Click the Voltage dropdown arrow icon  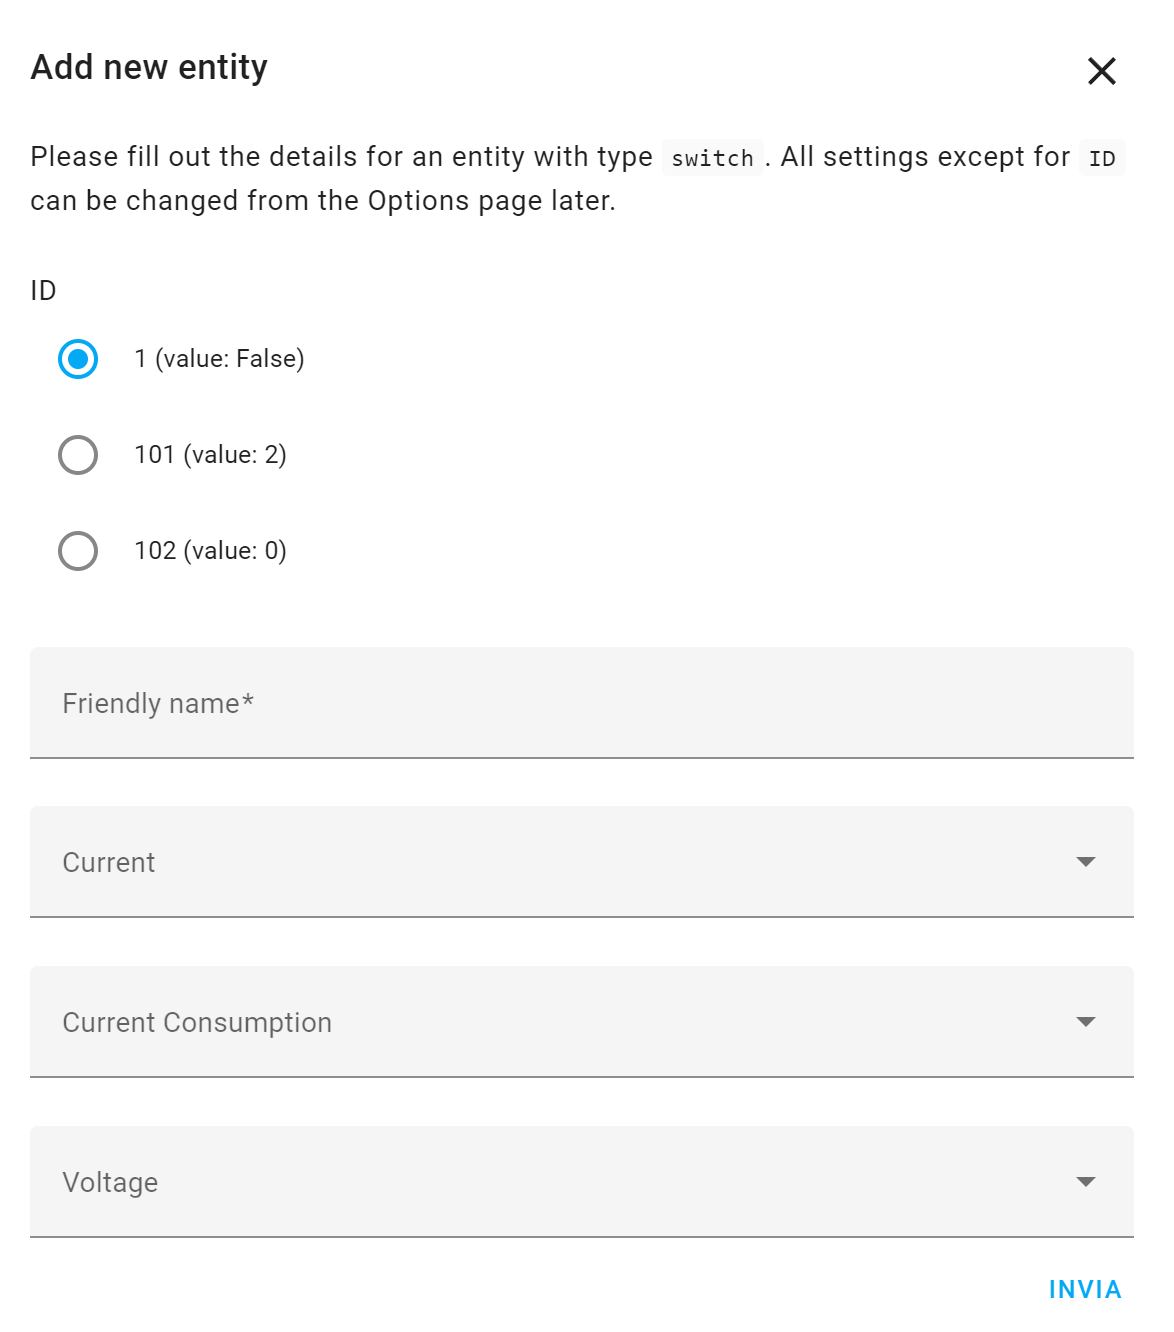tap(1086, 1182)
